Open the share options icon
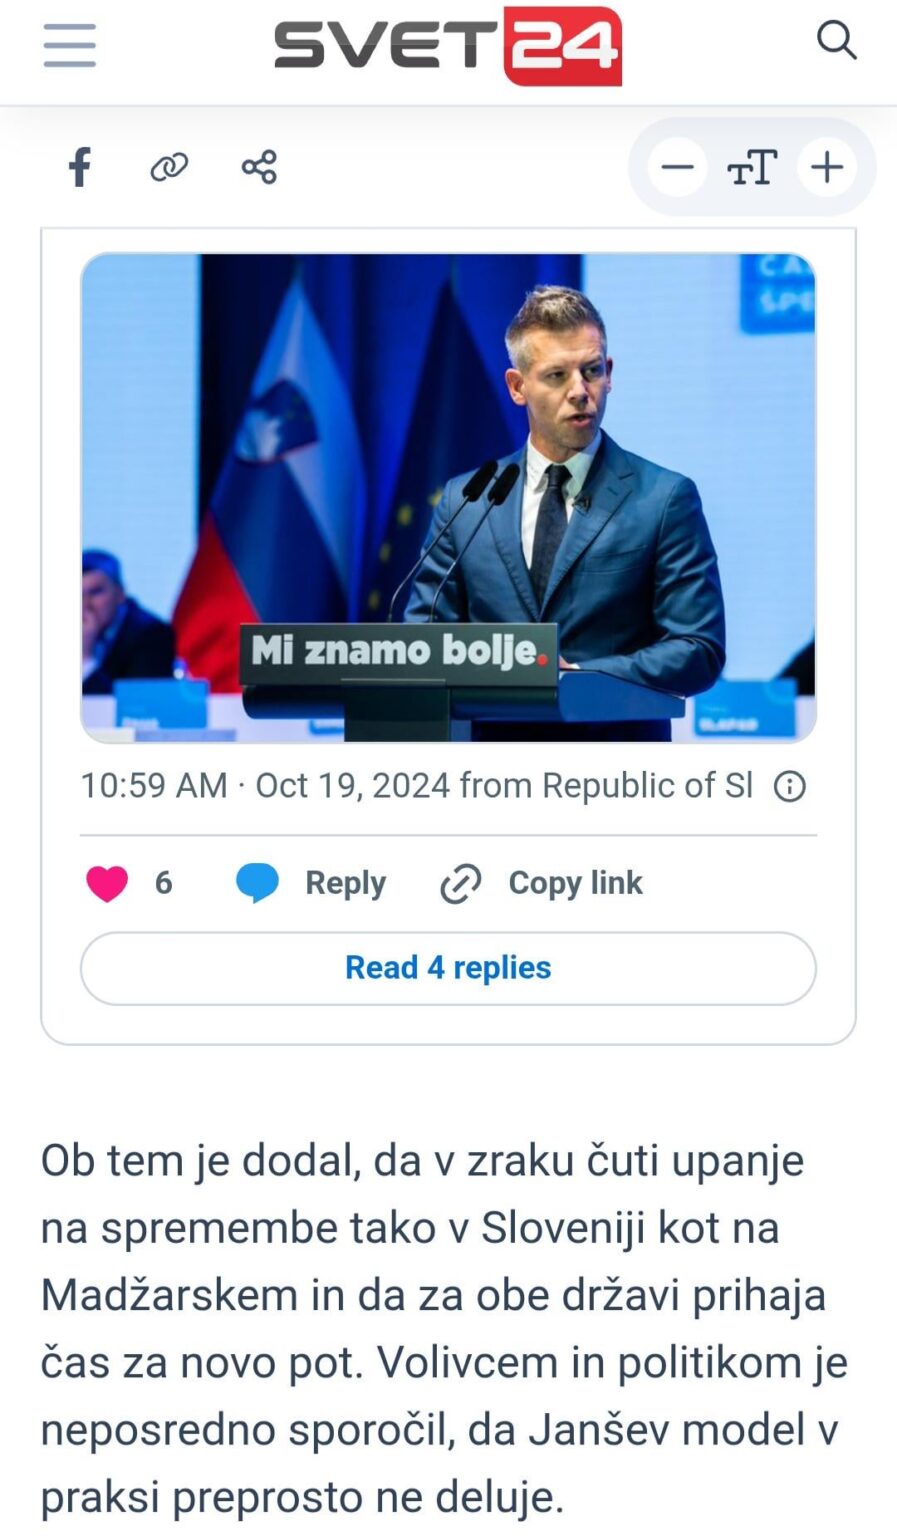 click(259, 167)
